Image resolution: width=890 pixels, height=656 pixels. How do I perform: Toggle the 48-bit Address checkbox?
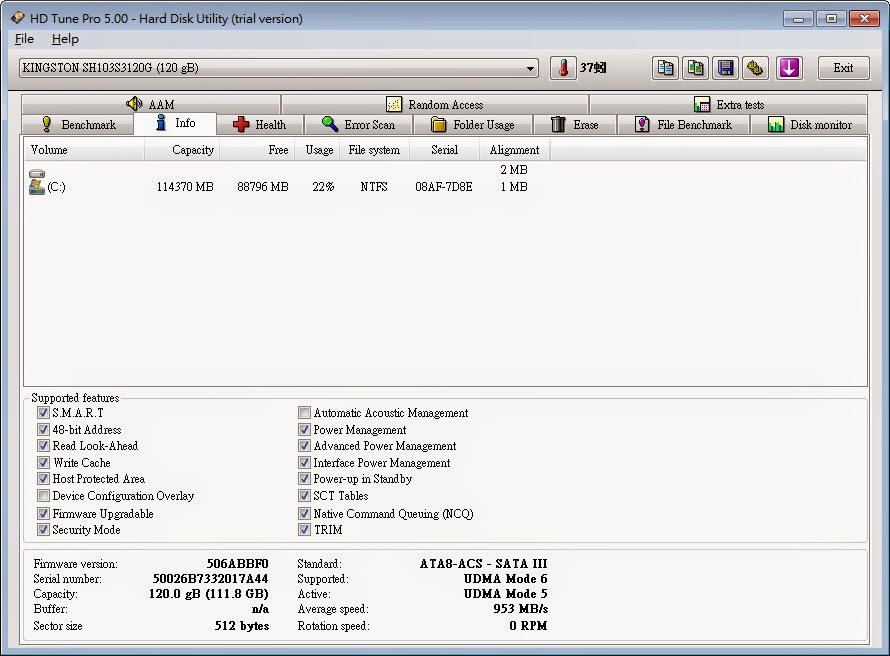pyautogui.click(x=43, y=430)
